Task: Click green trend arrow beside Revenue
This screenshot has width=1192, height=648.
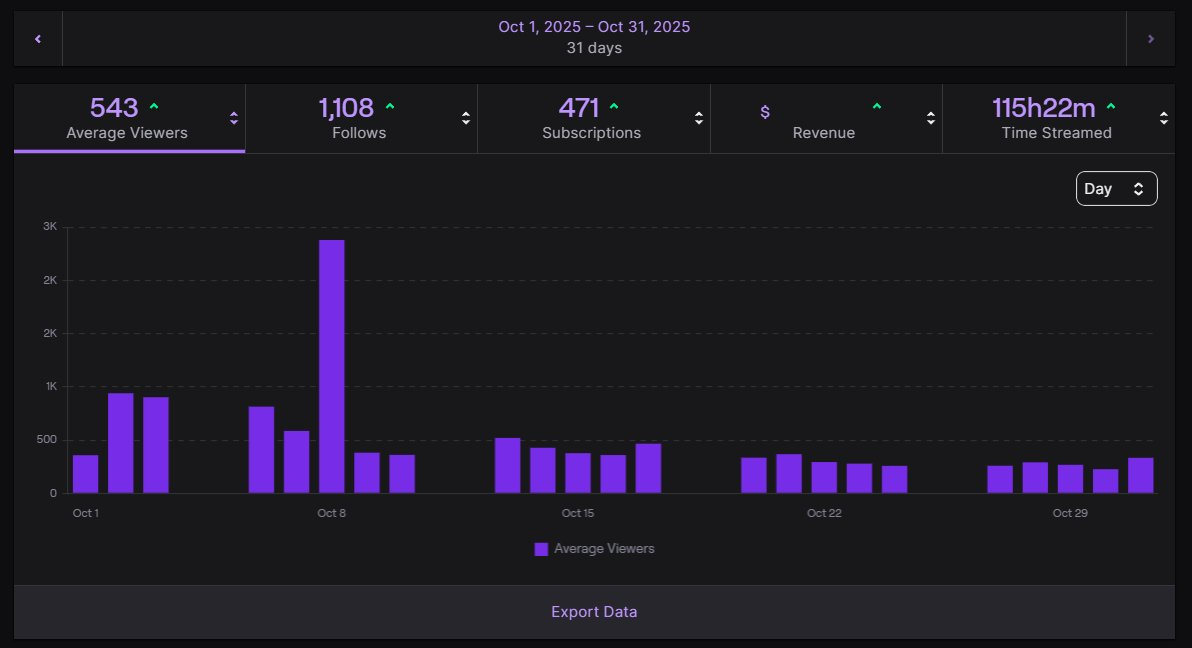Action: coord(877,106)
